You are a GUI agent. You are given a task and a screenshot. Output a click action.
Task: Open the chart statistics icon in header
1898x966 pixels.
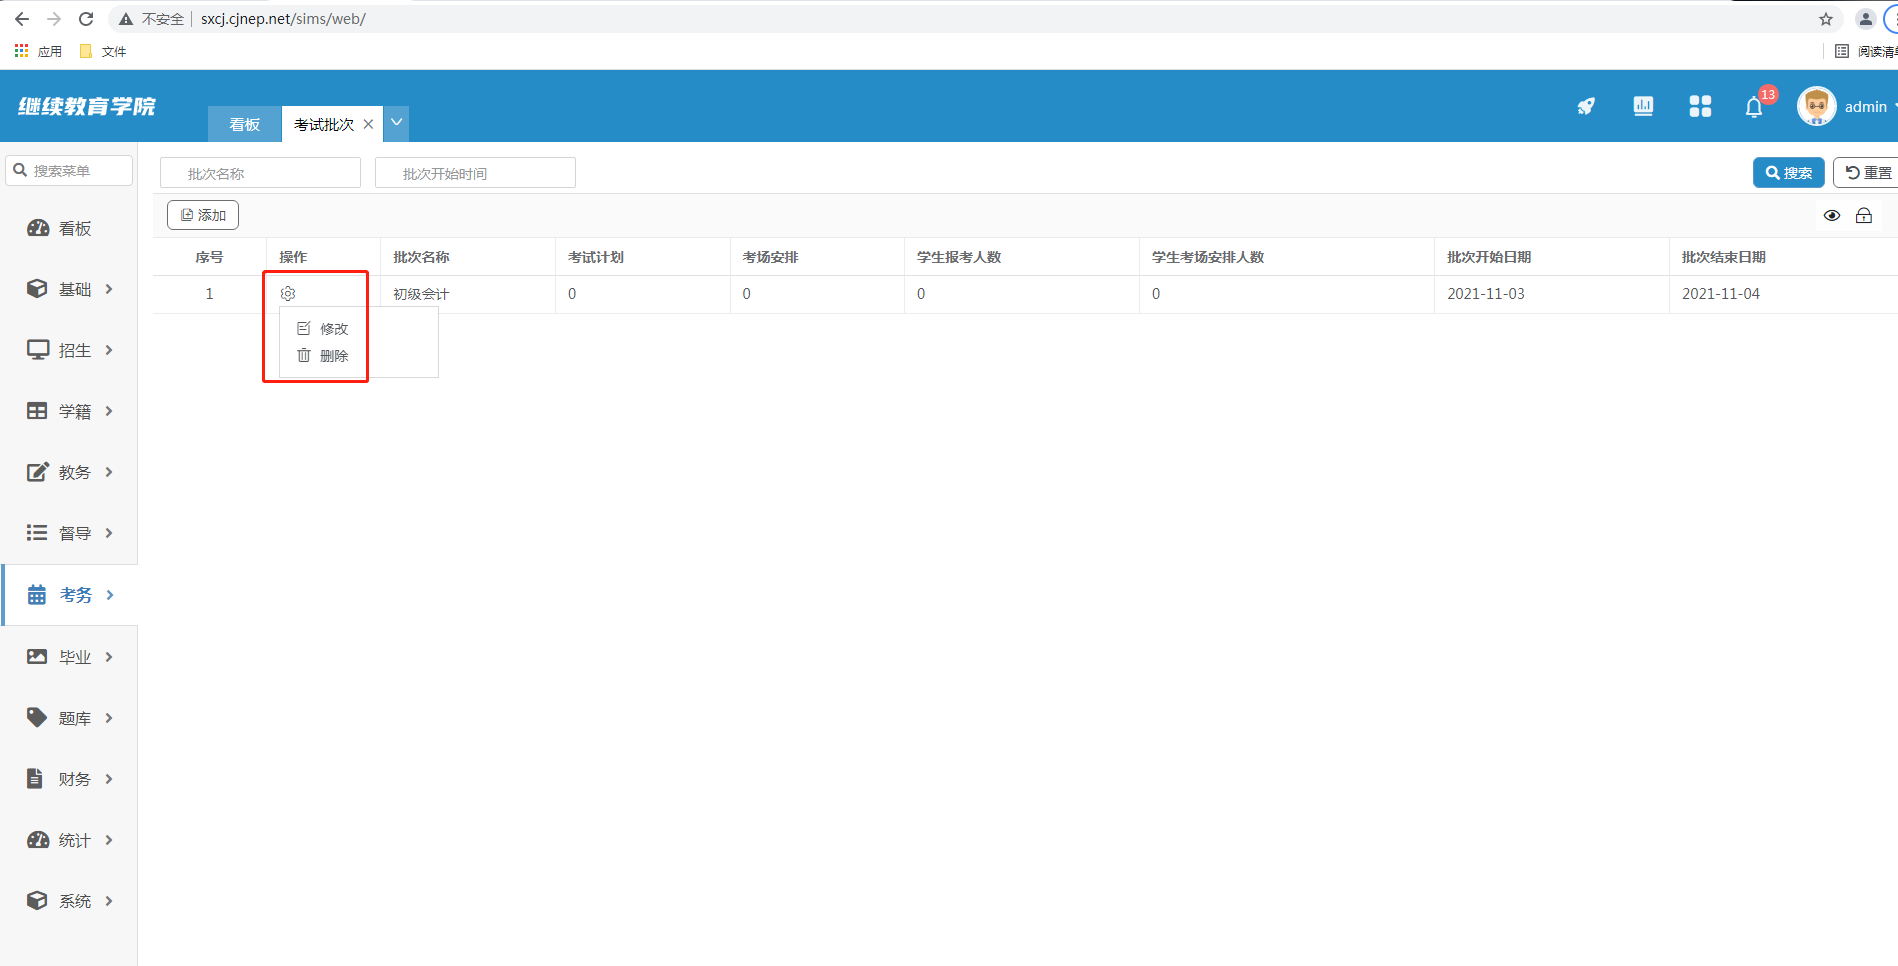point(1643,106)
